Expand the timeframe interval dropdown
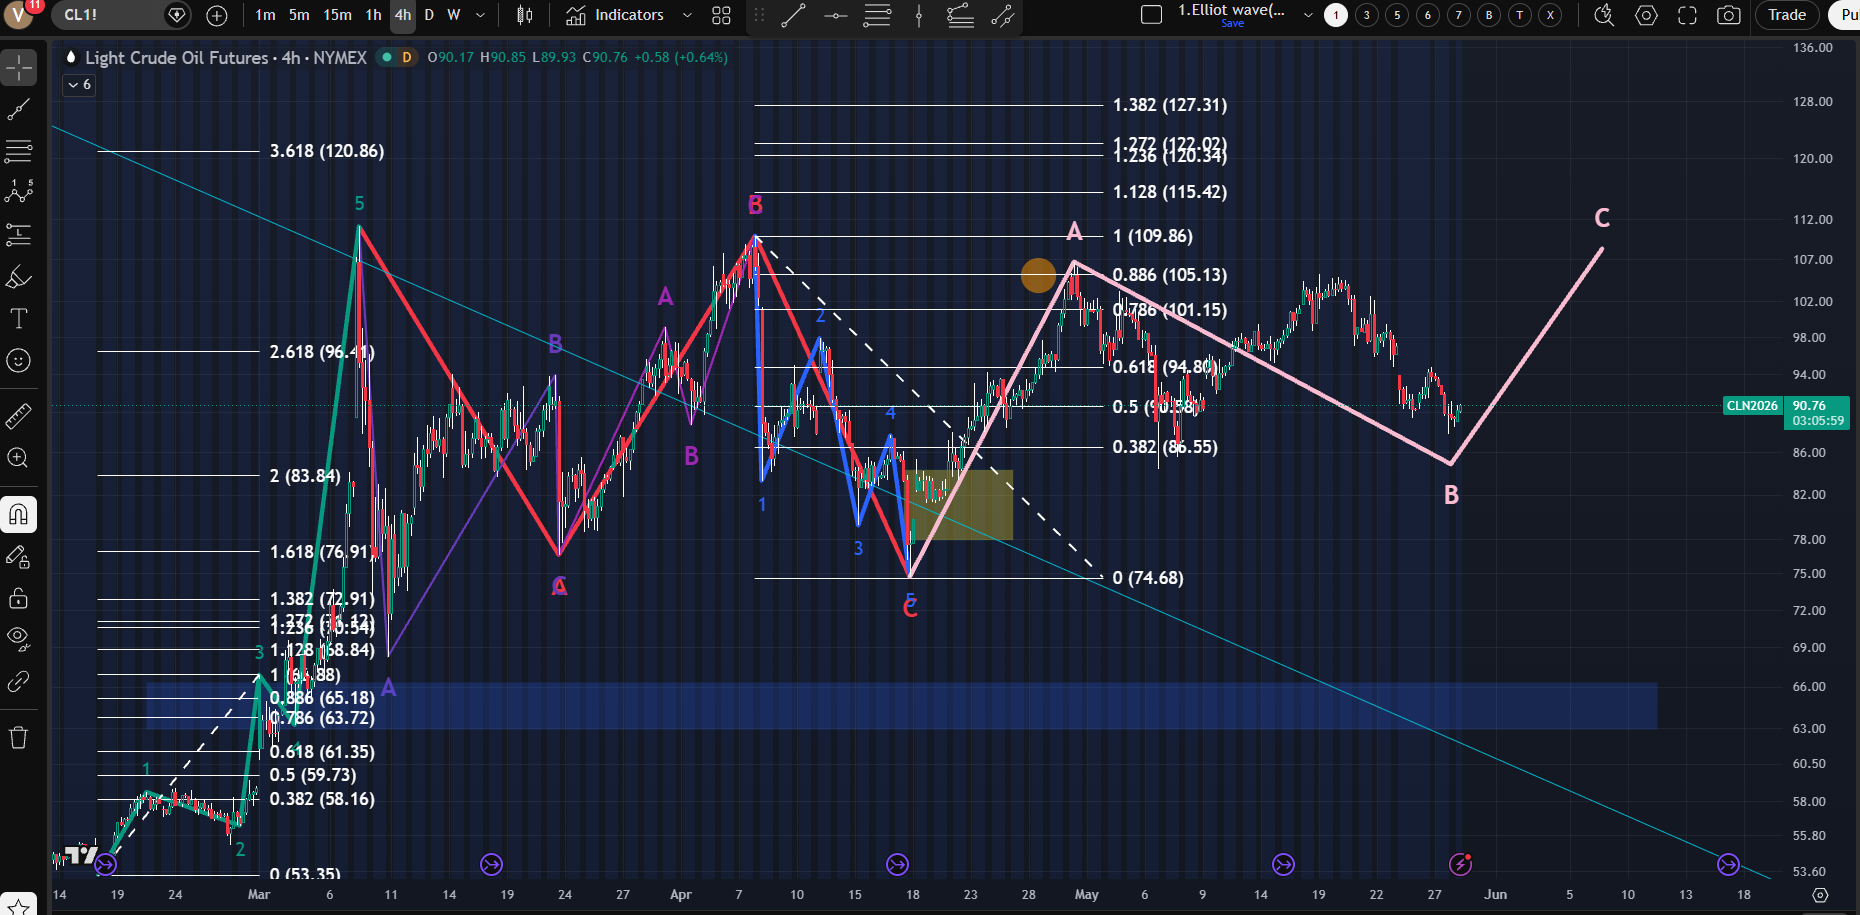1860x915 pixels. click(x=481, y=15)
